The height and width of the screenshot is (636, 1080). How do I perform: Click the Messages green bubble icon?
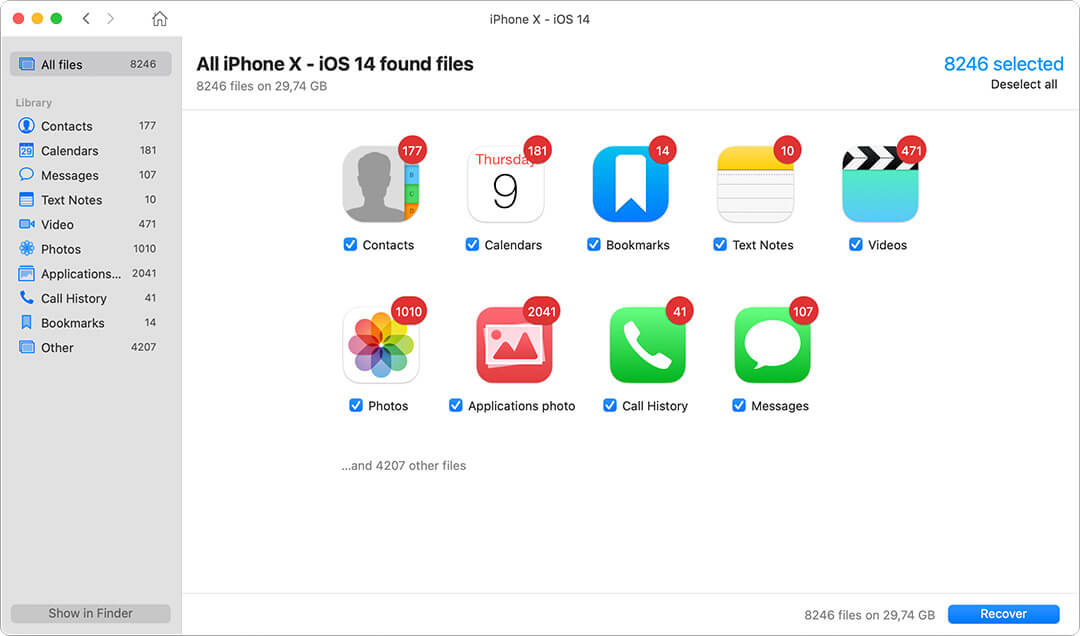pos(772,345)
